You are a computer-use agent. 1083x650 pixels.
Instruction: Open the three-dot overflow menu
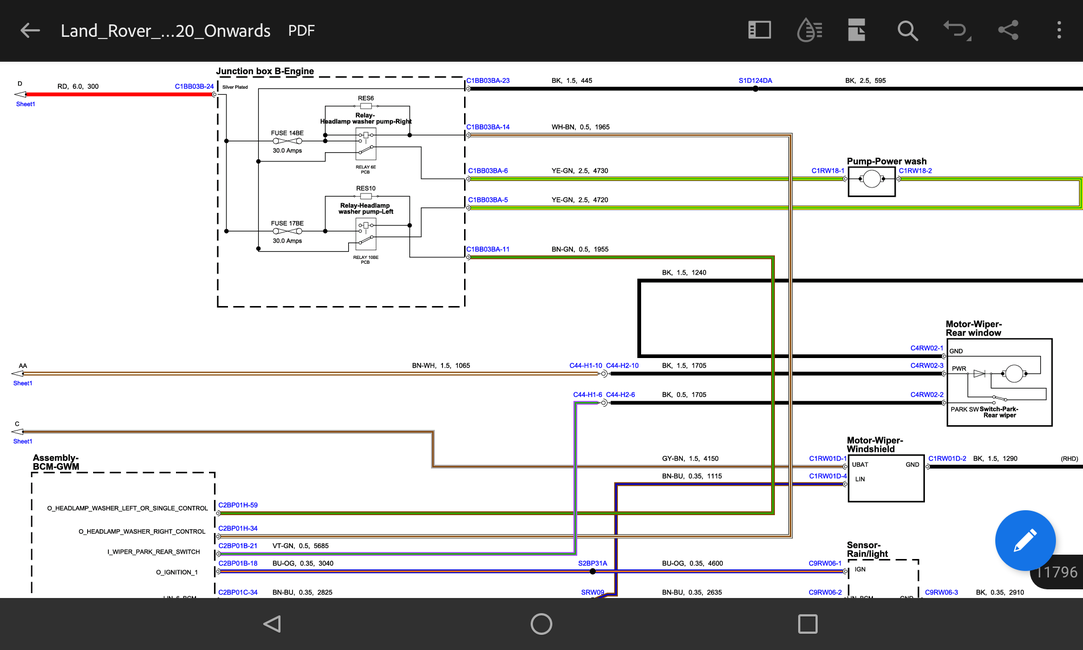(x=1059, y=30)
